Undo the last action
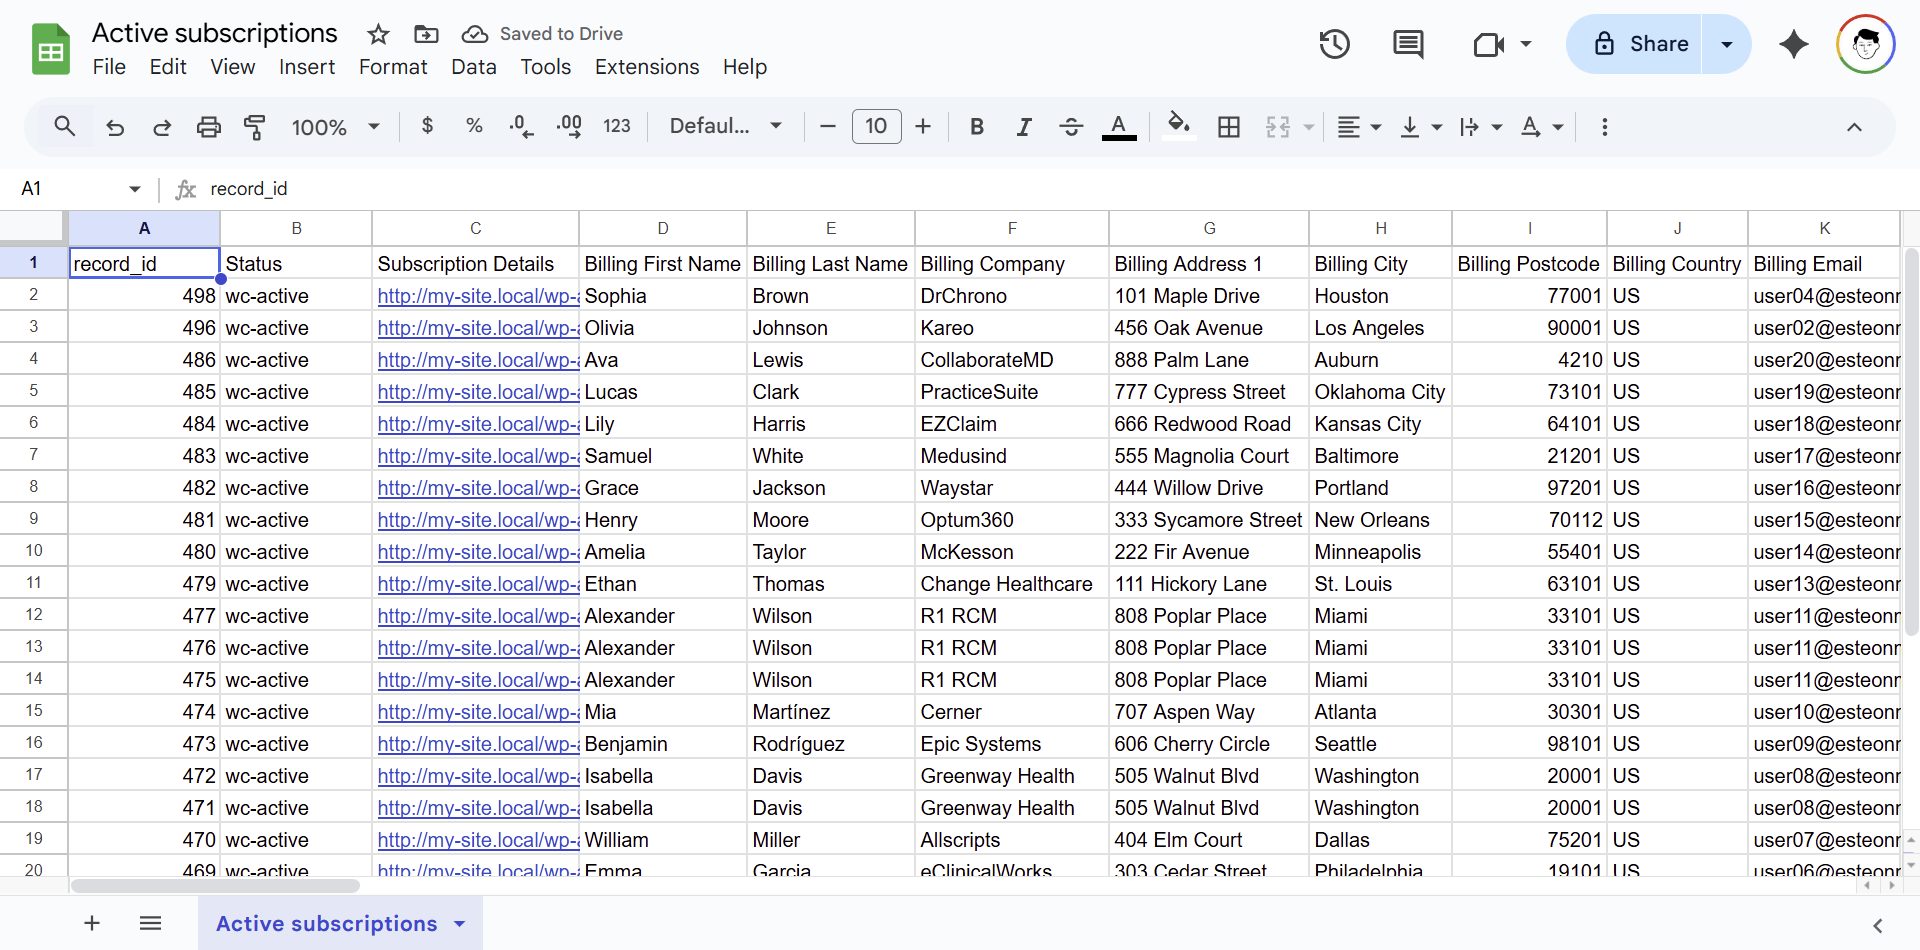1920x950 pixels. point(115,127)
